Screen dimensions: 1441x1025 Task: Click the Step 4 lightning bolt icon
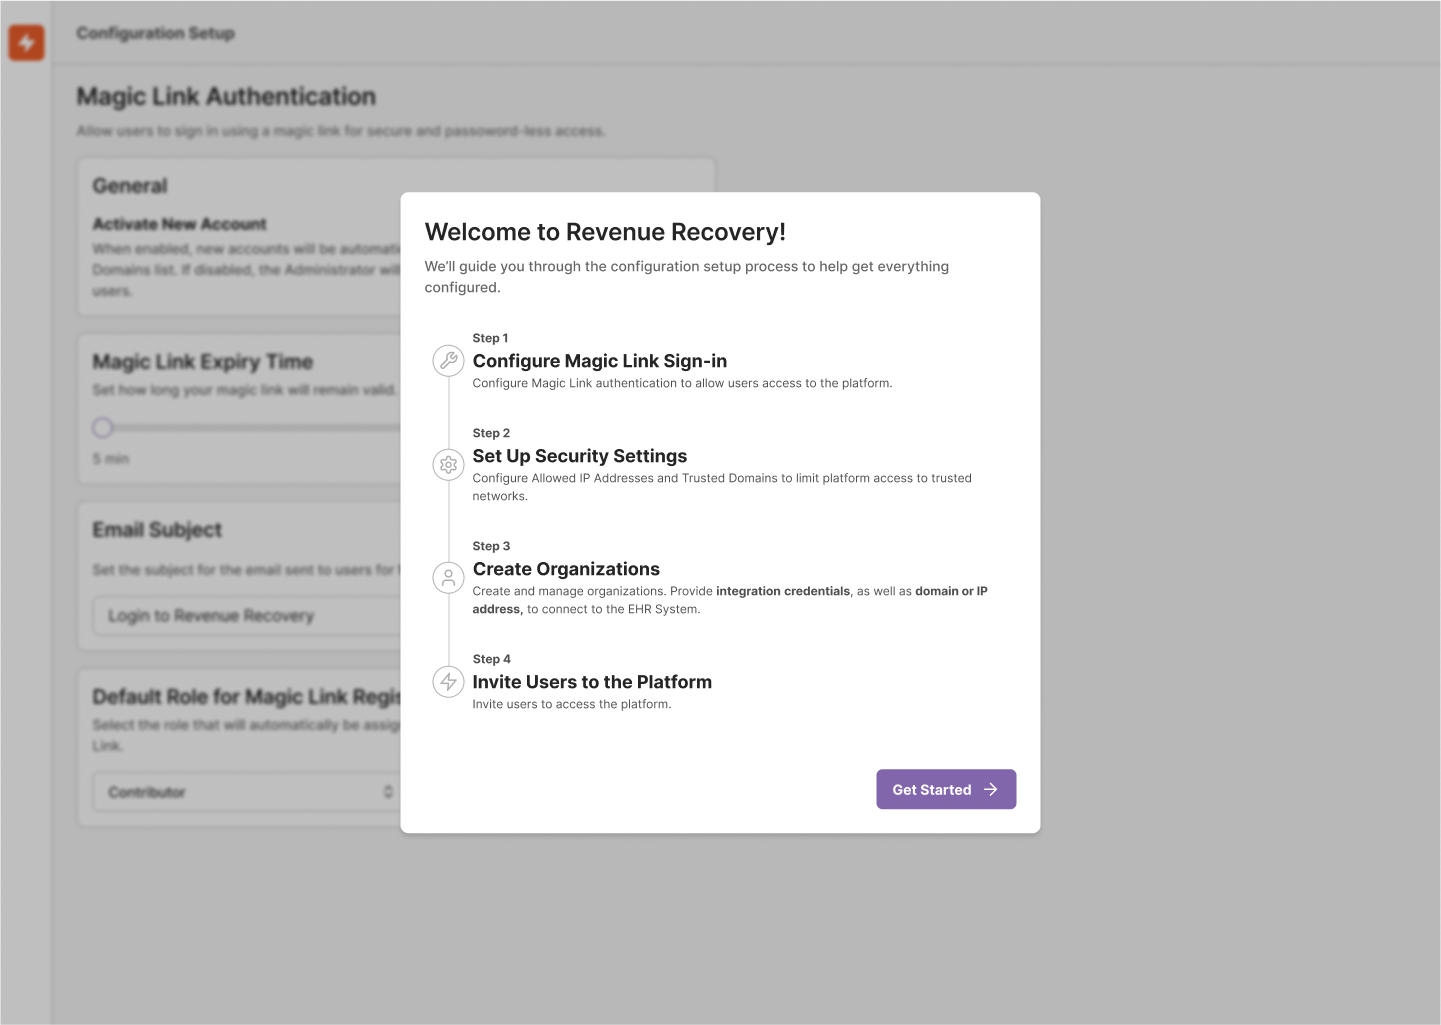pos(448,682)
